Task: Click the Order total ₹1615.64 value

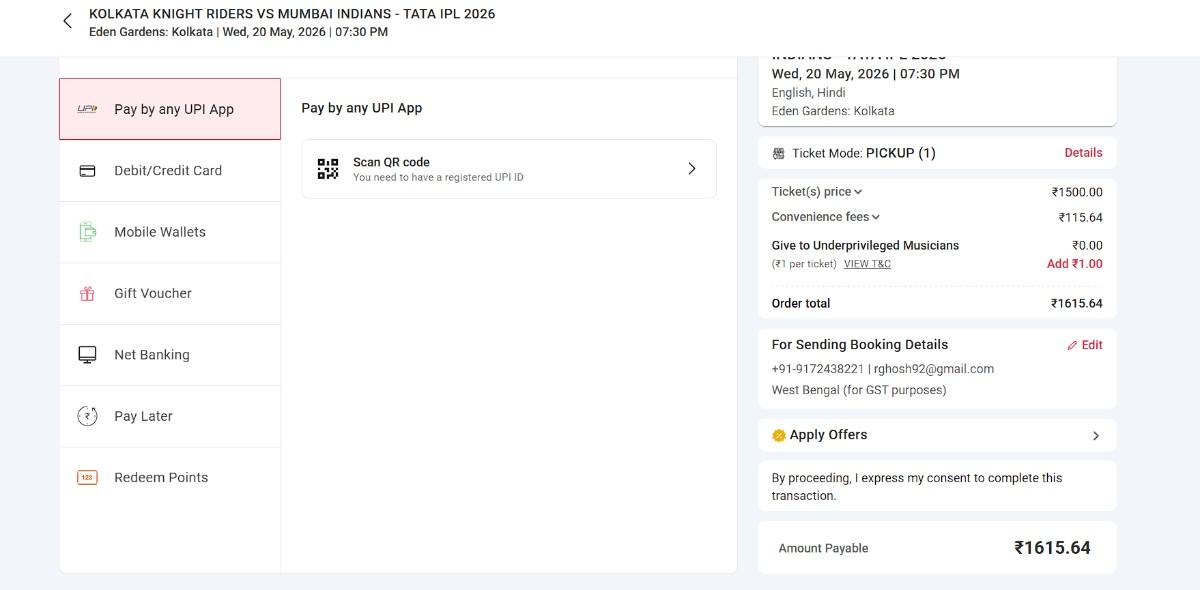Action: click(1077, 304)
